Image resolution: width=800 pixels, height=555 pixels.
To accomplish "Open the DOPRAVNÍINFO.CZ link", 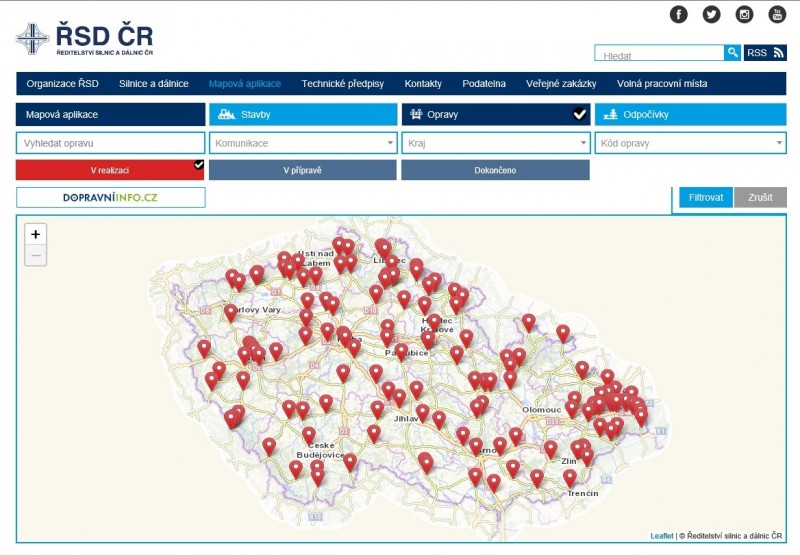I will tap(111, 197).
